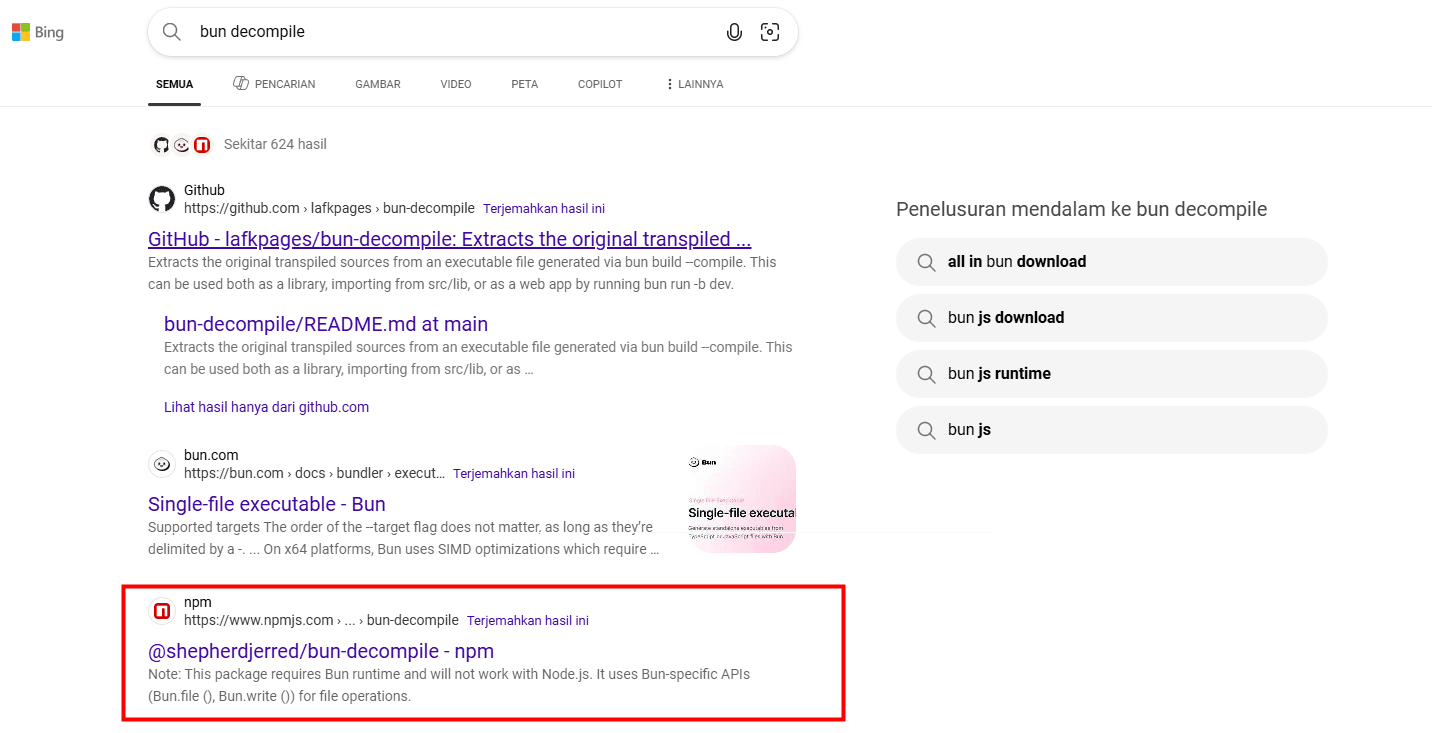Viewport: 1432px width, 733px height.
Task: Switch to the VIDEO tab
Action: tap(456, 84)
